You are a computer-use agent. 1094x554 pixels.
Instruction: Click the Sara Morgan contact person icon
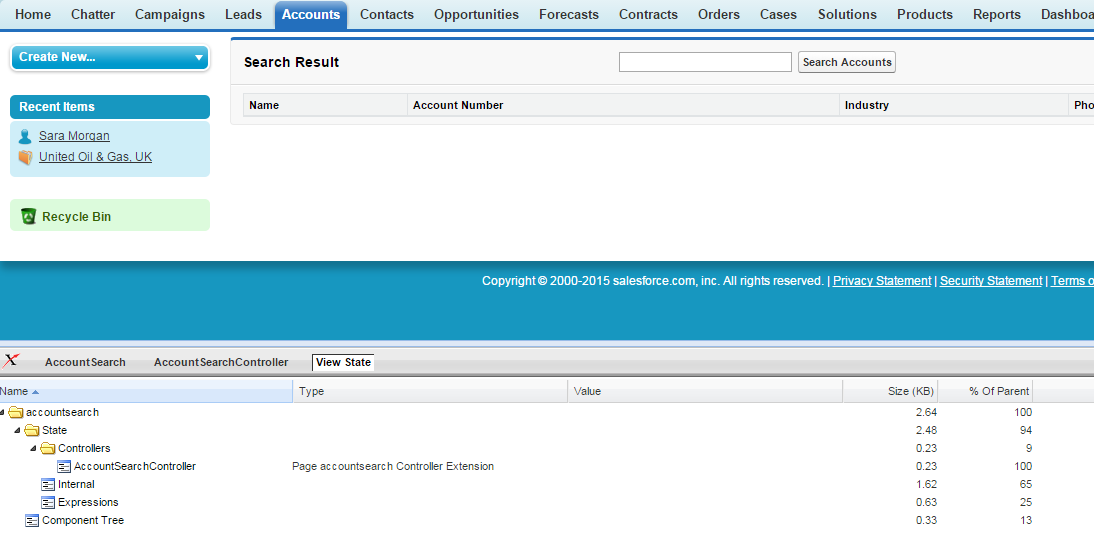point(25,136)
